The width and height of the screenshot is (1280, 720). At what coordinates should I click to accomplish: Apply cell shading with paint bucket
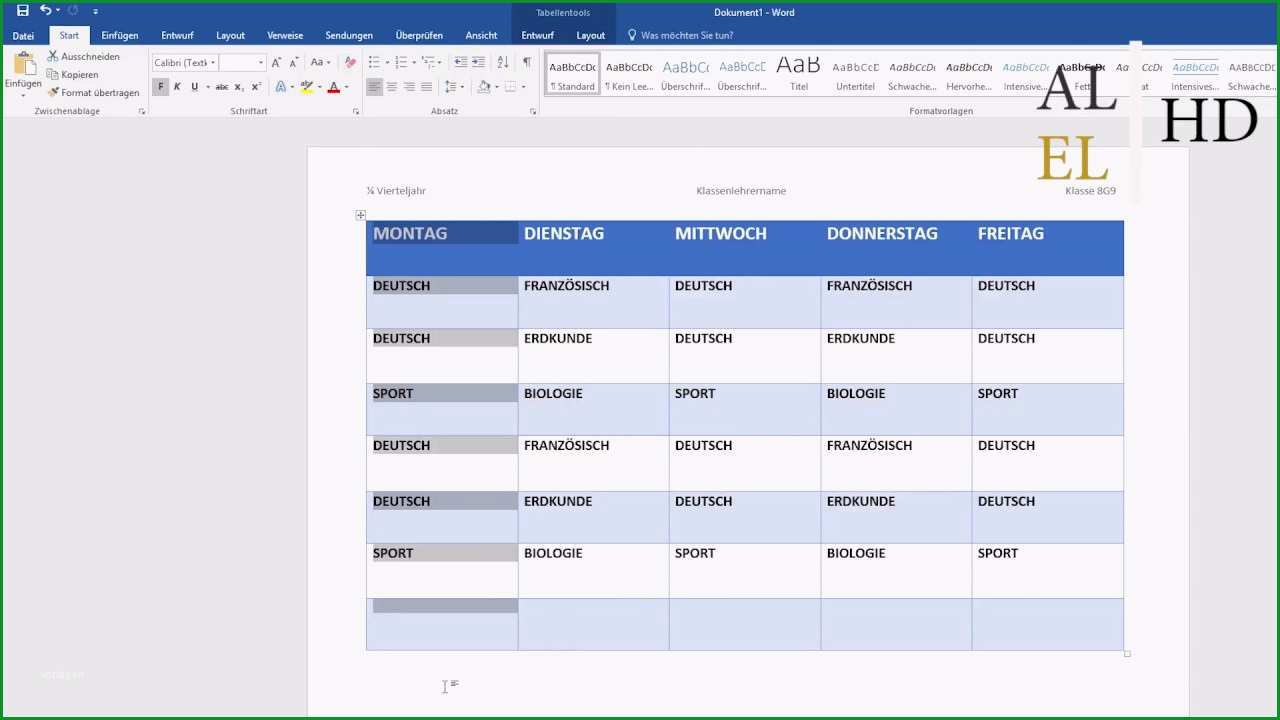[484, 87]
